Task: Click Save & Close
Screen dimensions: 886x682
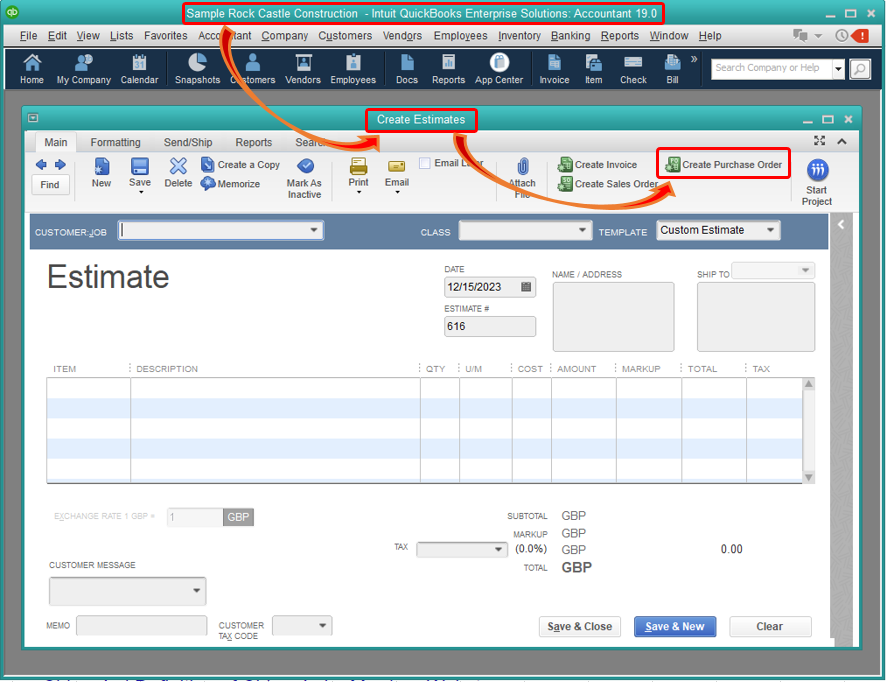Action: (x=580, y=627)
